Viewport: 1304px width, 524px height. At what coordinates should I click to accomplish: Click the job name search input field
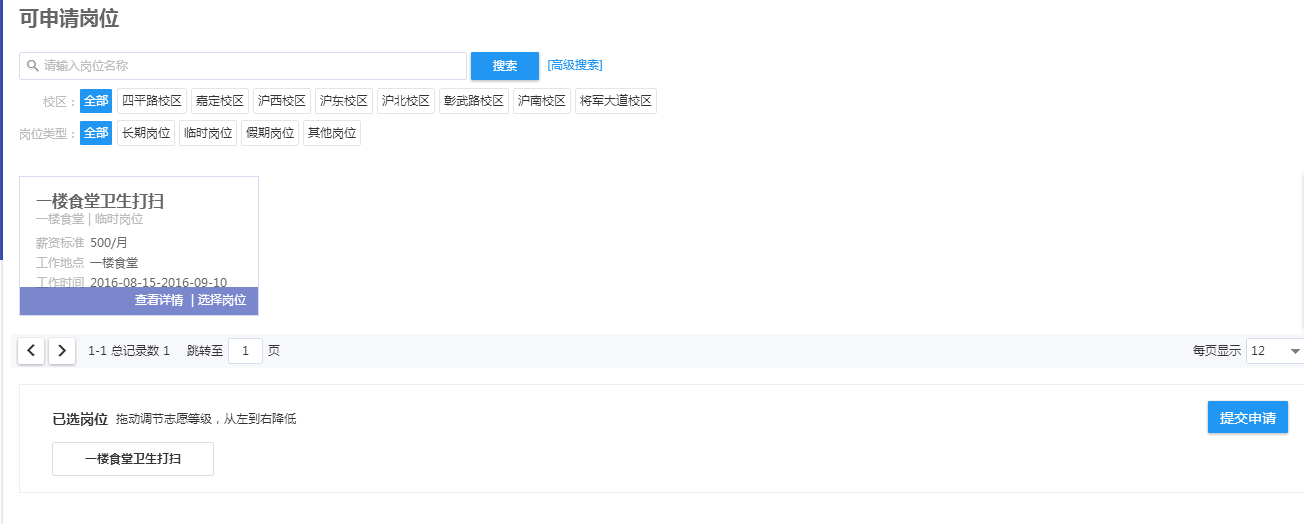pyautogui.click(x=250, y=66)
